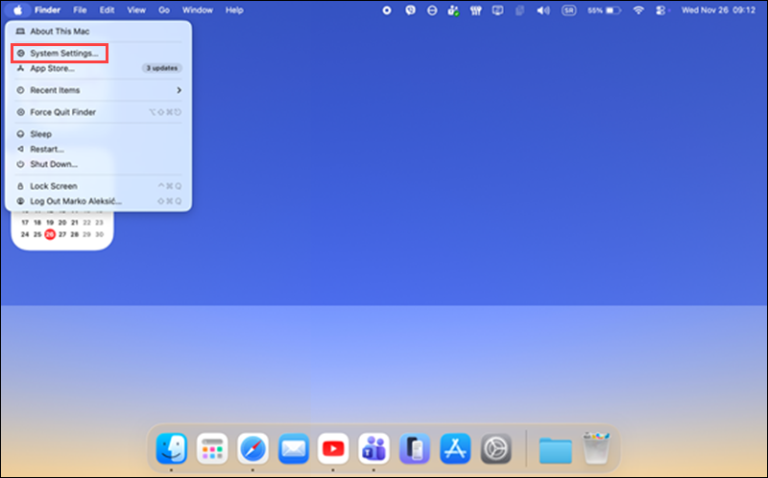Expand the Recent Items submenu

tap(98, 90)
